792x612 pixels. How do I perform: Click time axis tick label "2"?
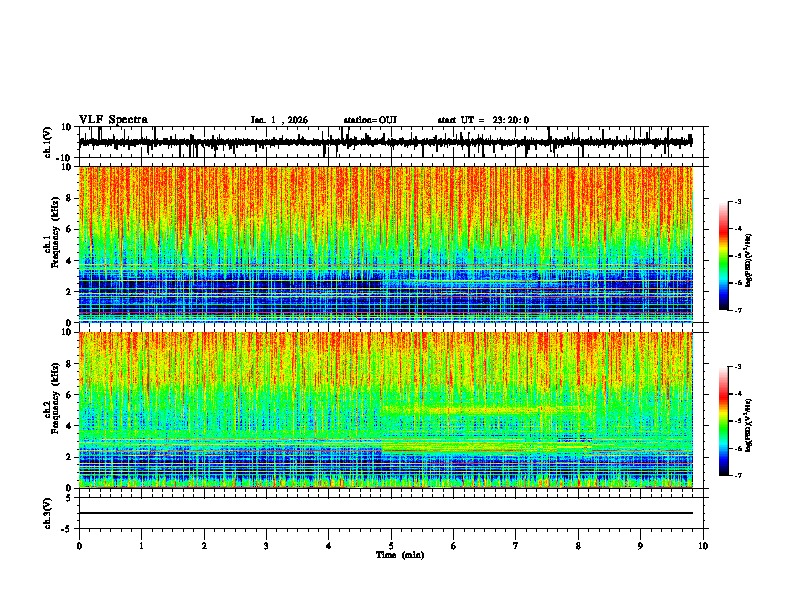204,546
